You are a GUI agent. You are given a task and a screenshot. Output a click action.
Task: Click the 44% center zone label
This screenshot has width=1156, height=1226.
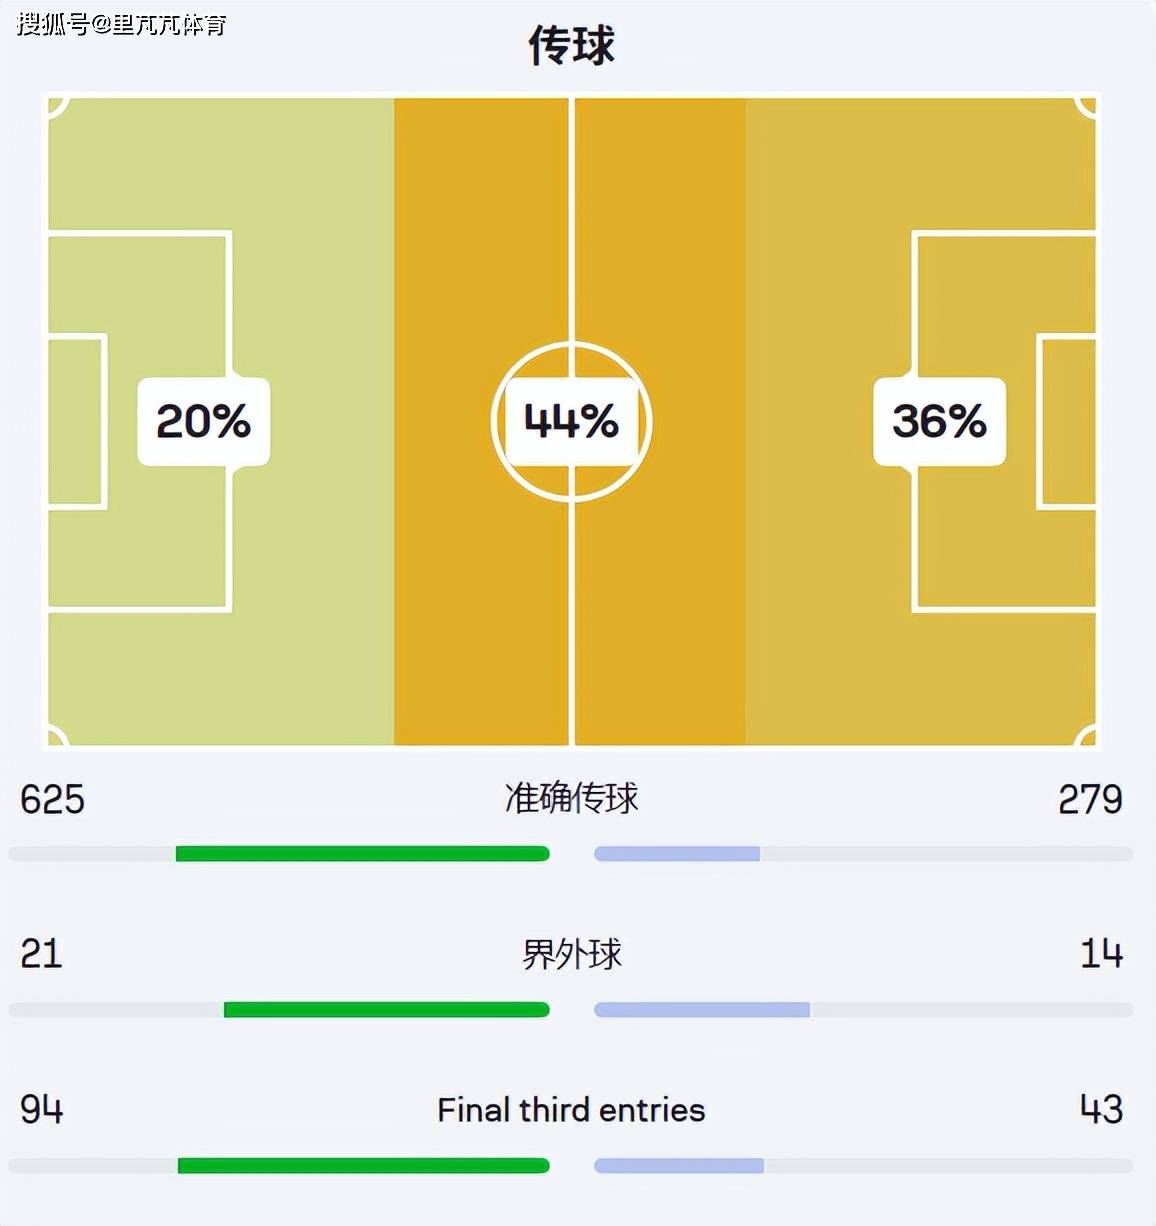click(x=571, y=421)
